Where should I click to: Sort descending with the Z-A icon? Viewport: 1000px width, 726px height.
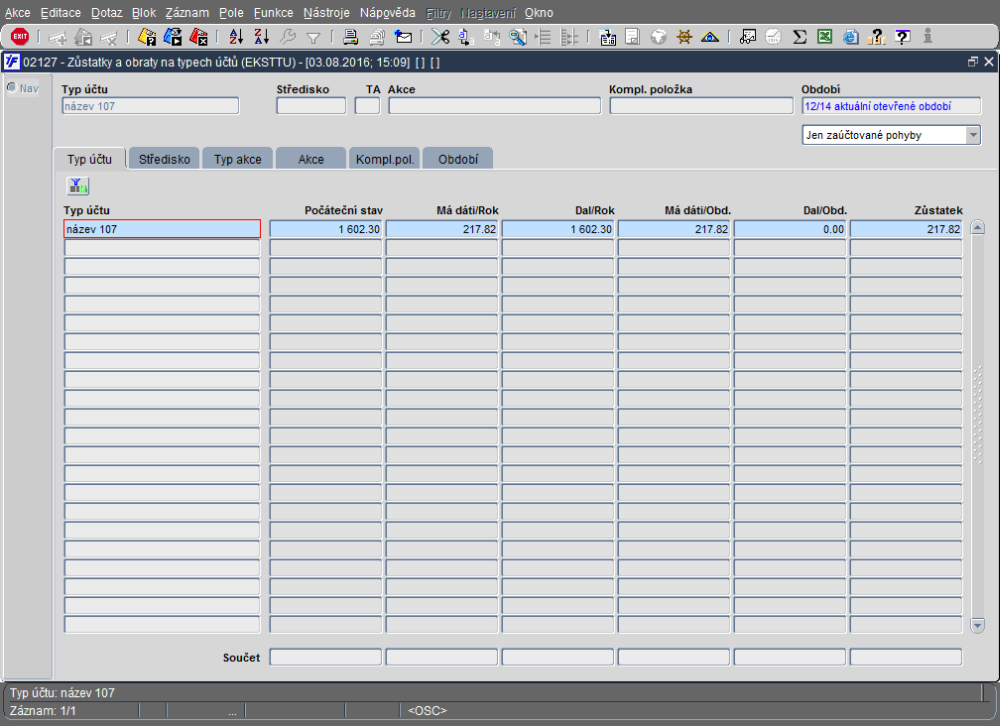coord(261,37)
